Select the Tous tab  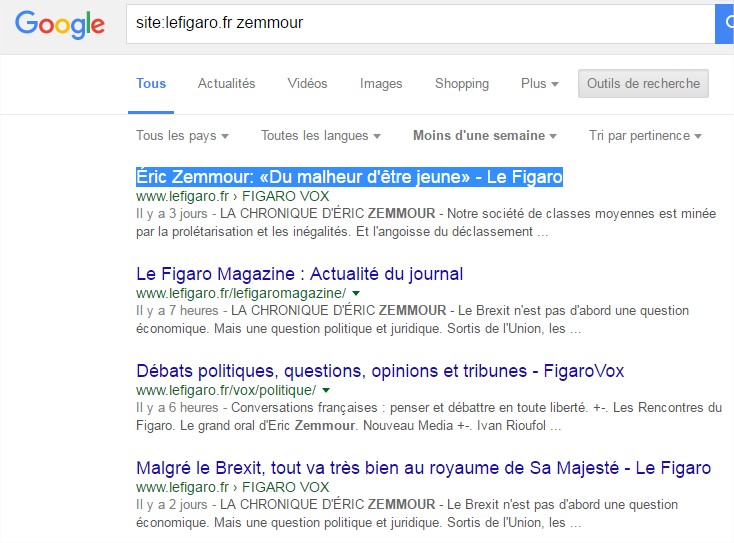pyautogui.click(x=151, y=83)
